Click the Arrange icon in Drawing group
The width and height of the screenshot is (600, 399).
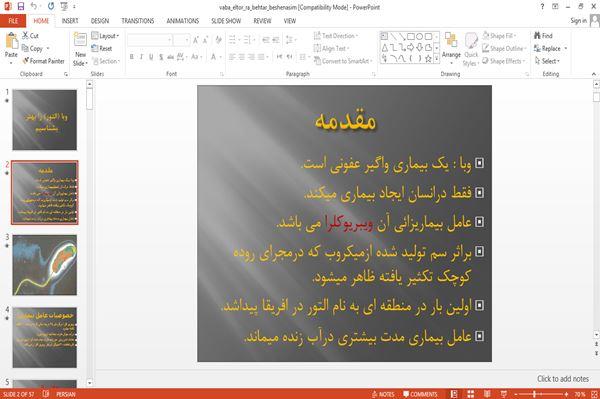(x=451, y=41)
